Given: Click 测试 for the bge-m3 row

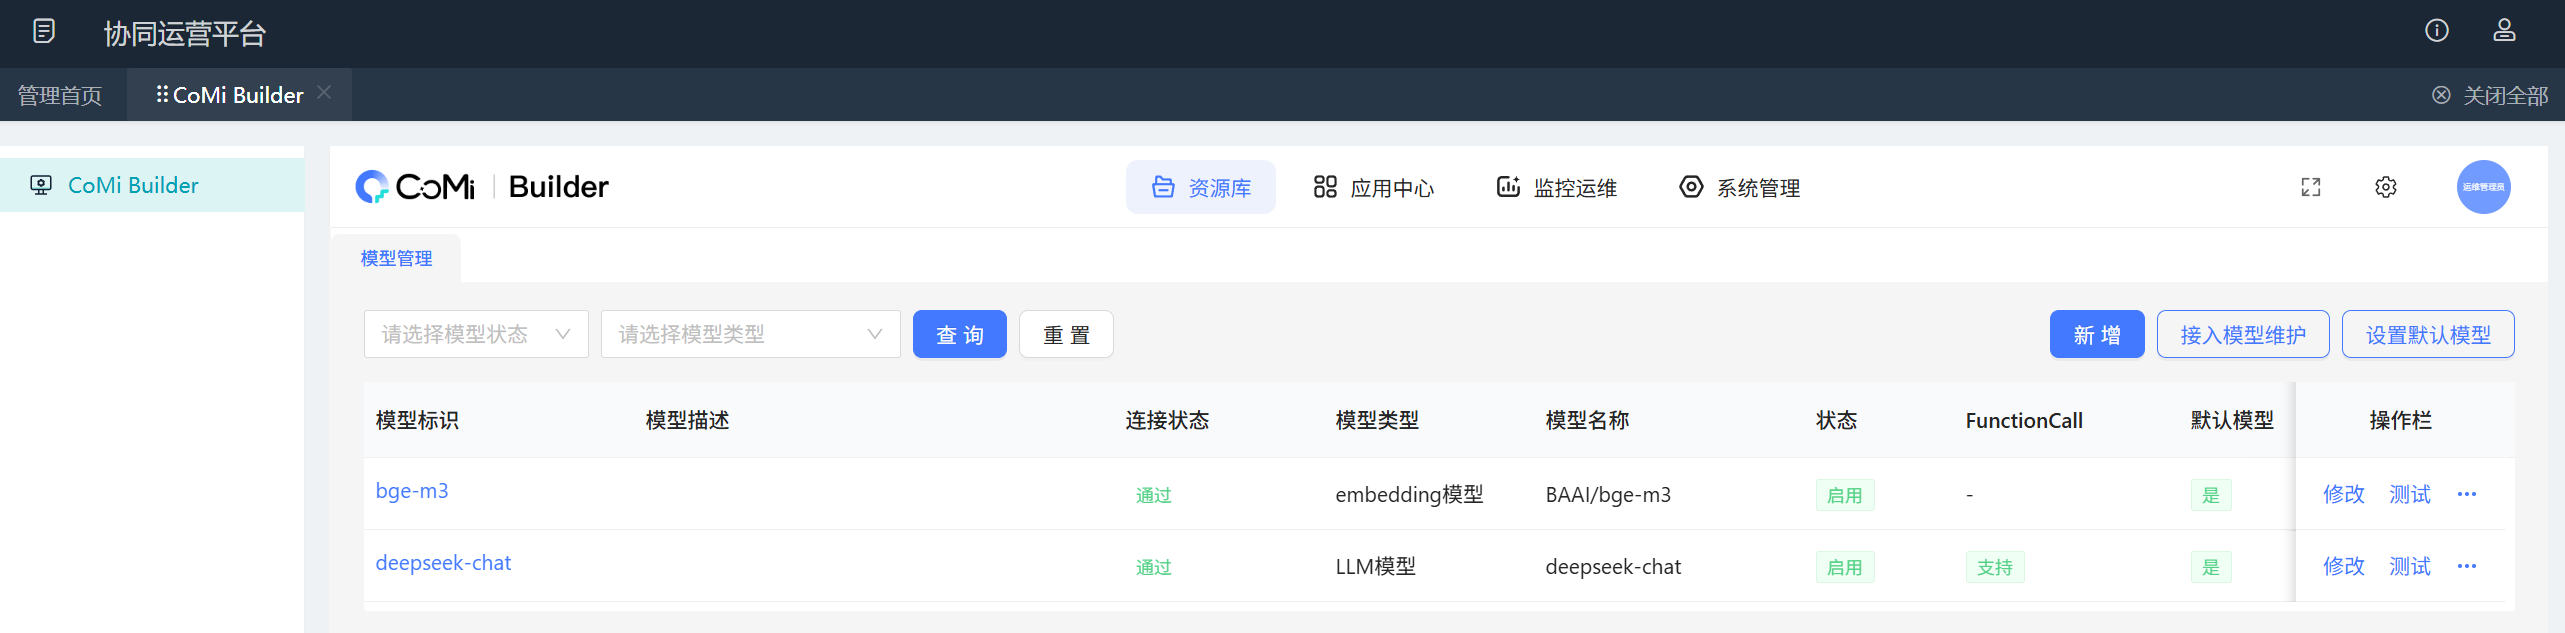Looking at the screenshot, I should pos(2410,494).
